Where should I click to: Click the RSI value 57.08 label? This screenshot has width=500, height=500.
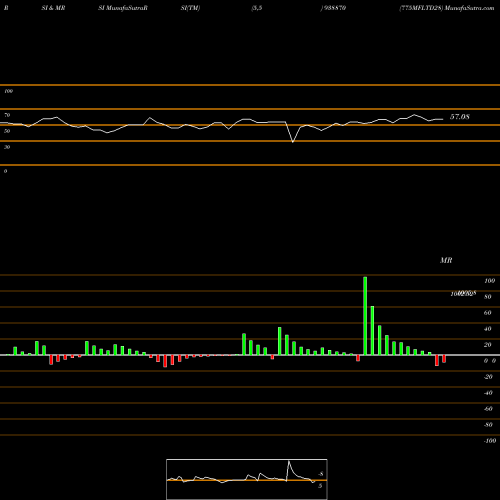click(460, 117)
